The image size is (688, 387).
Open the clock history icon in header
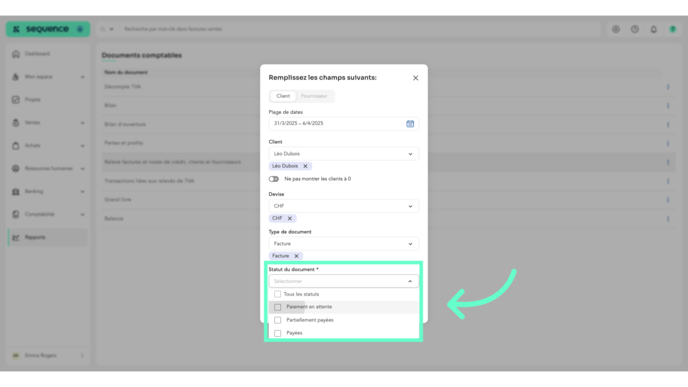[634, 29]
